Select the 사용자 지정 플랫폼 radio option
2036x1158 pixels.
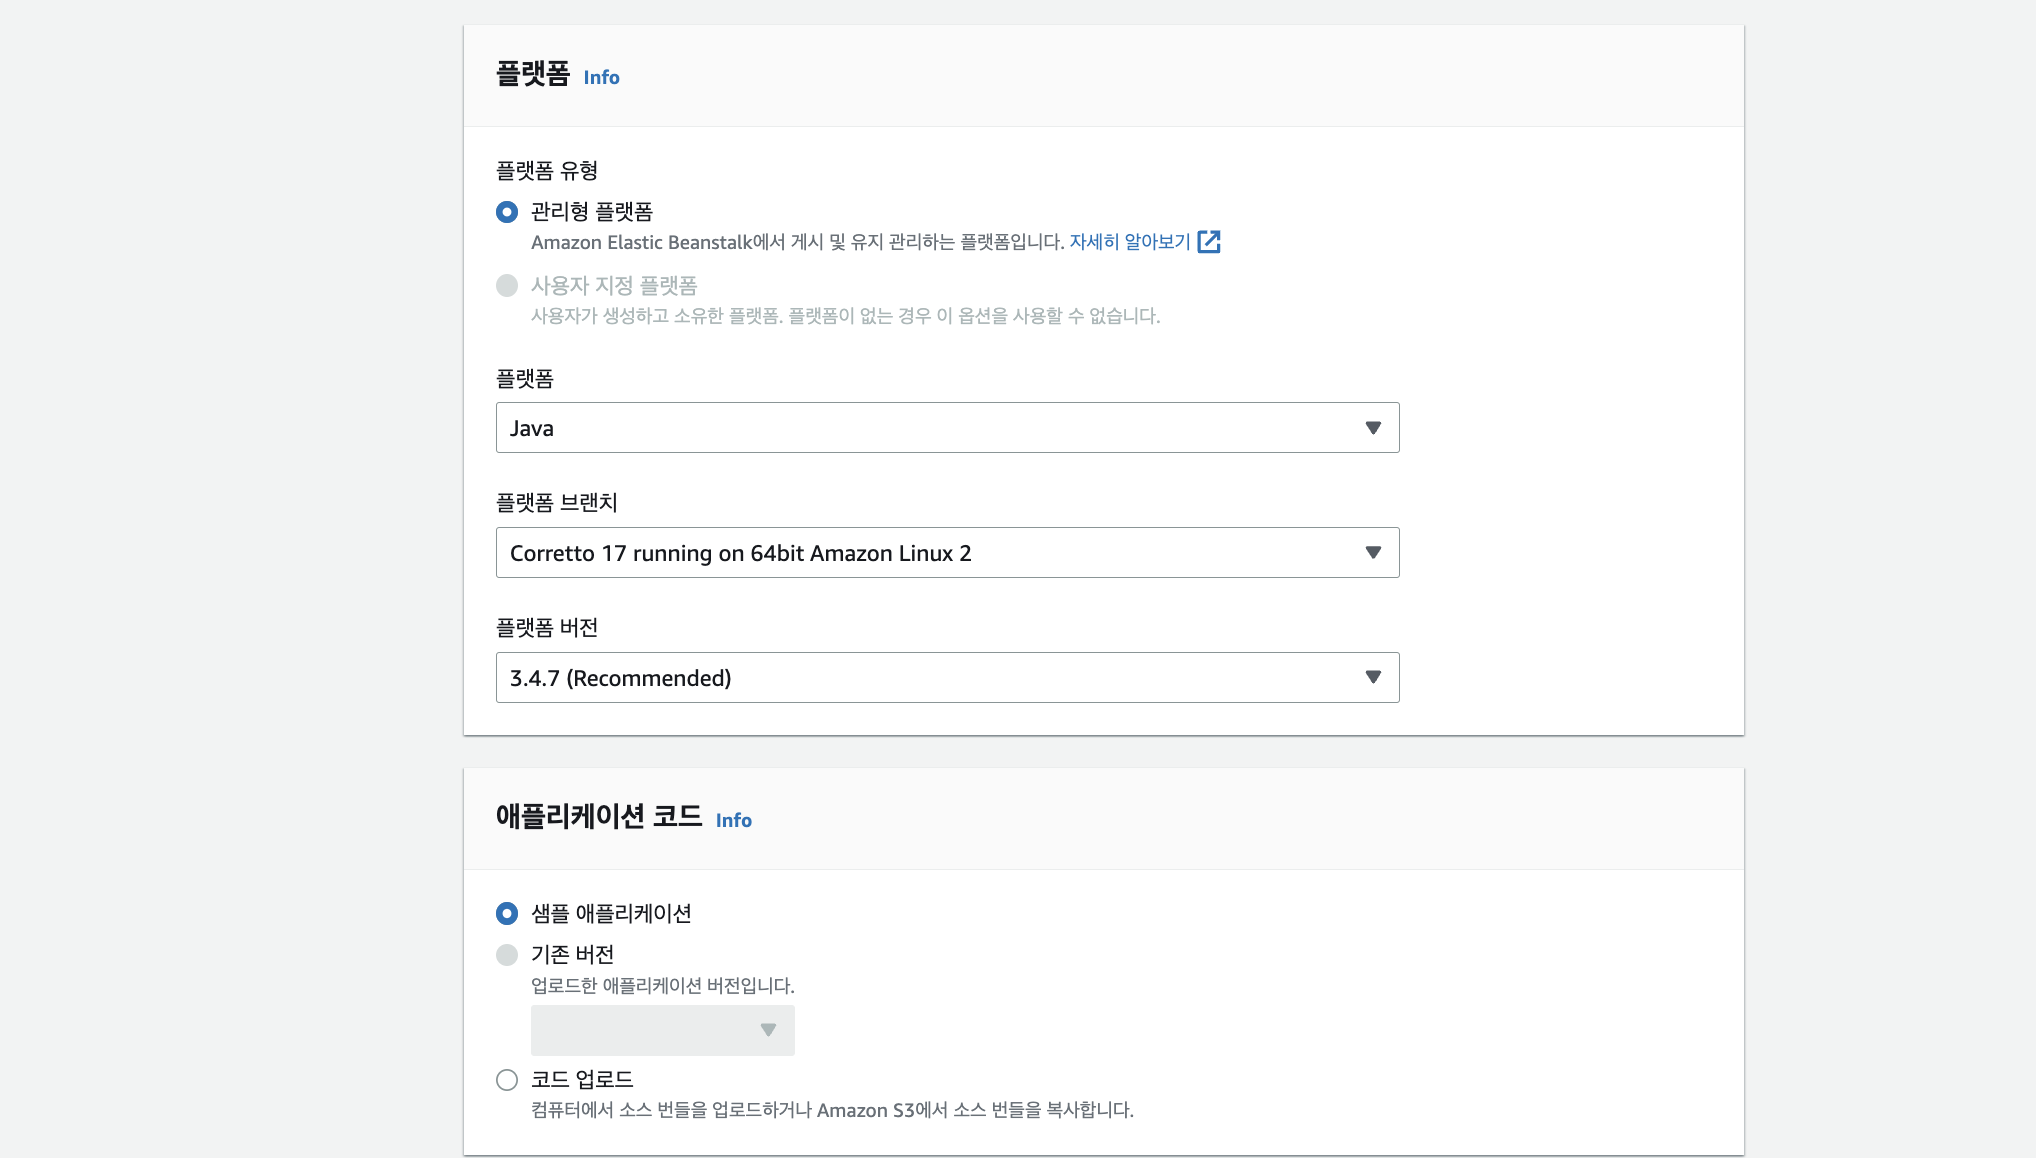(x=507, y=286)
